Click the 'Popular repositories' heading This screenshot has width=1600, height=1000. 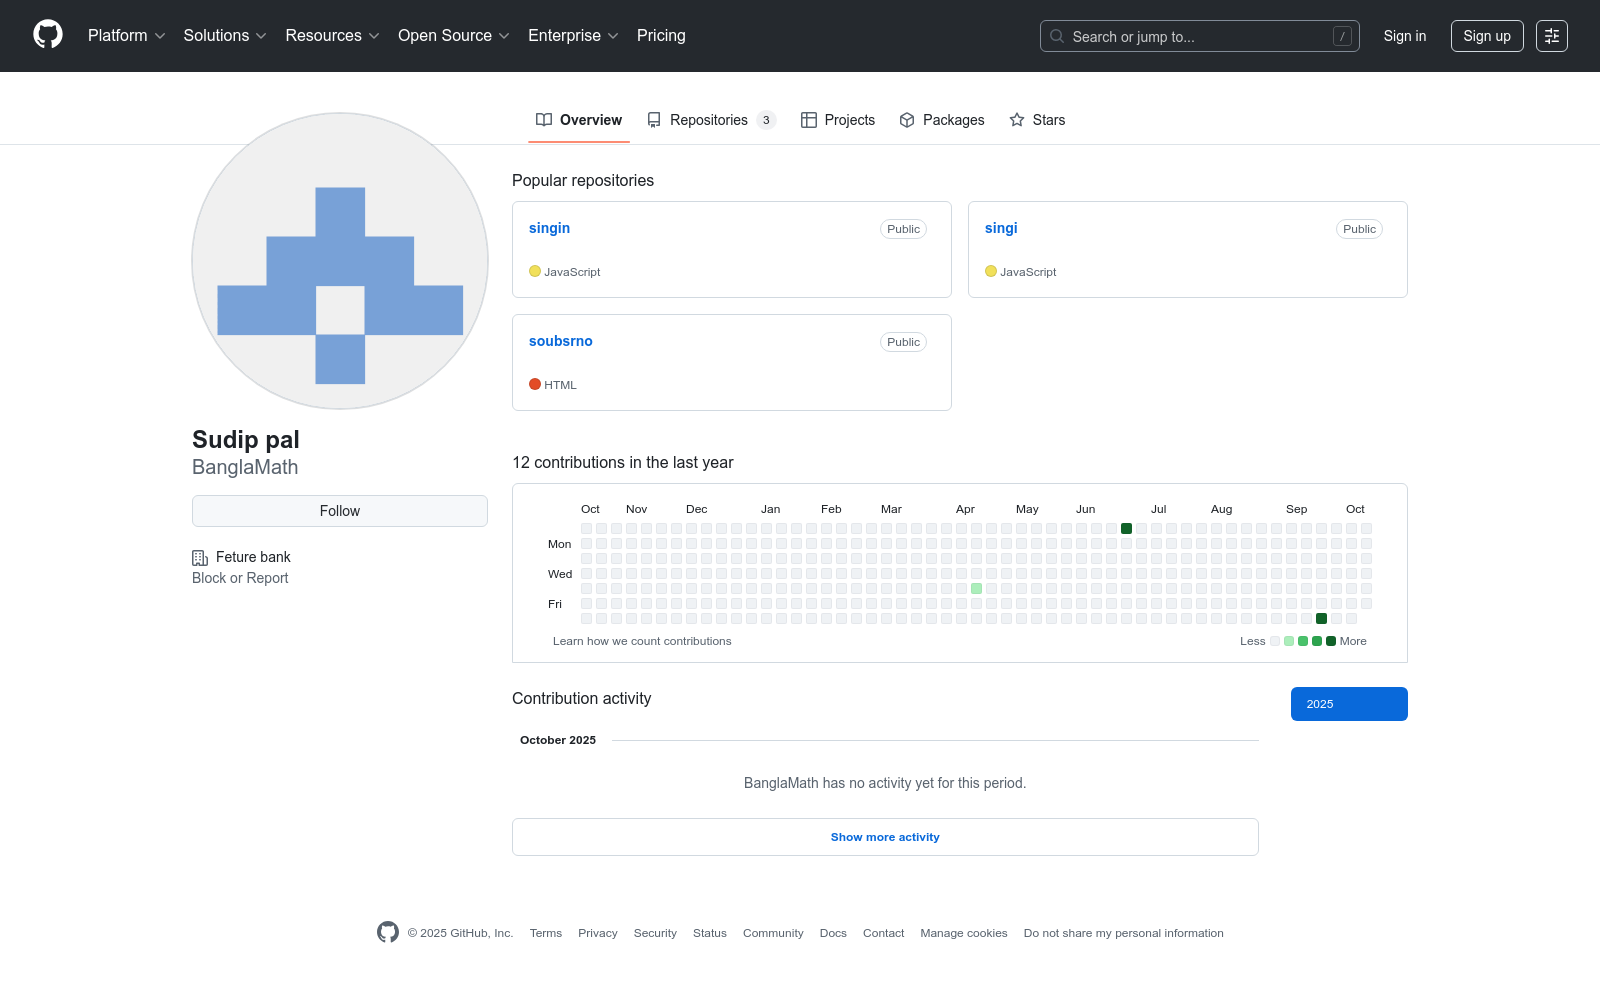pos(583,180)
